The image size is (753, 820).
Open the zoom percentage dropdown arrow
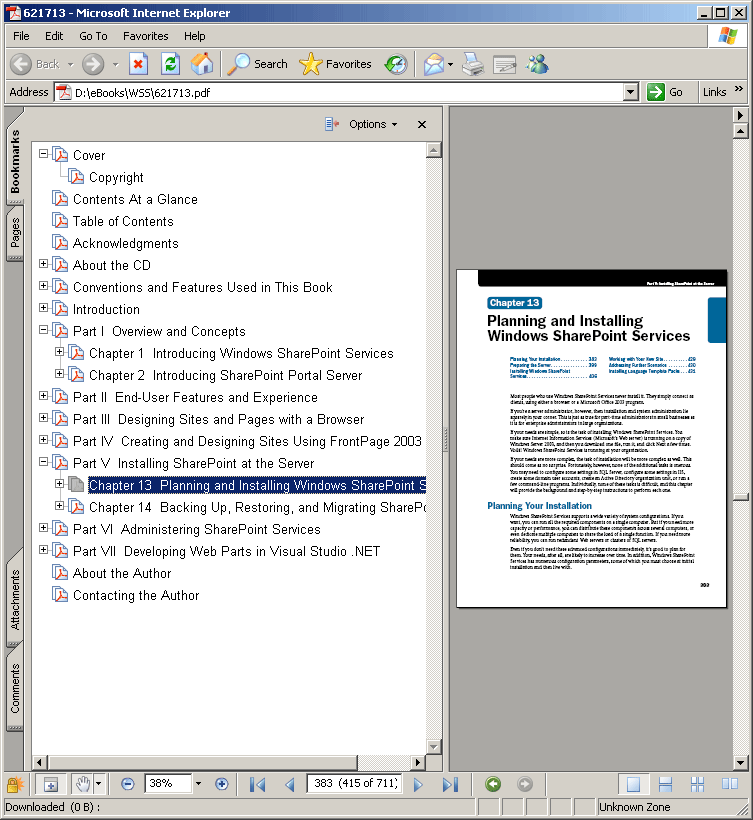[x=198, y=784]
